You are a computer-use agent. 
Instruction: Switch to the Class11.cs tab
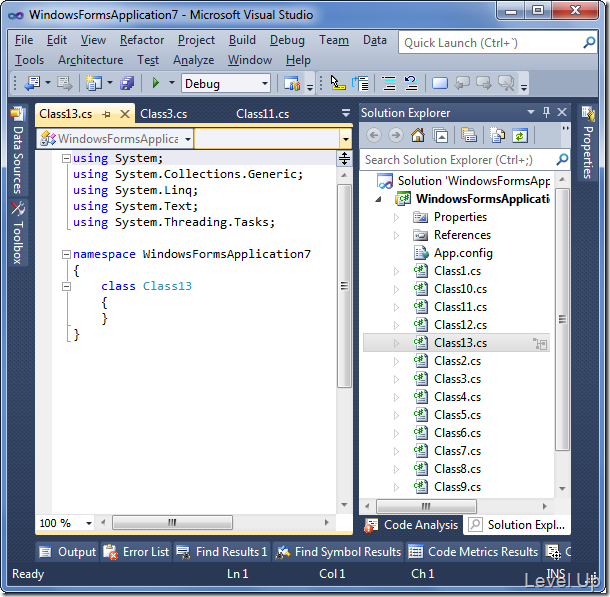click(x=263, y=114)
